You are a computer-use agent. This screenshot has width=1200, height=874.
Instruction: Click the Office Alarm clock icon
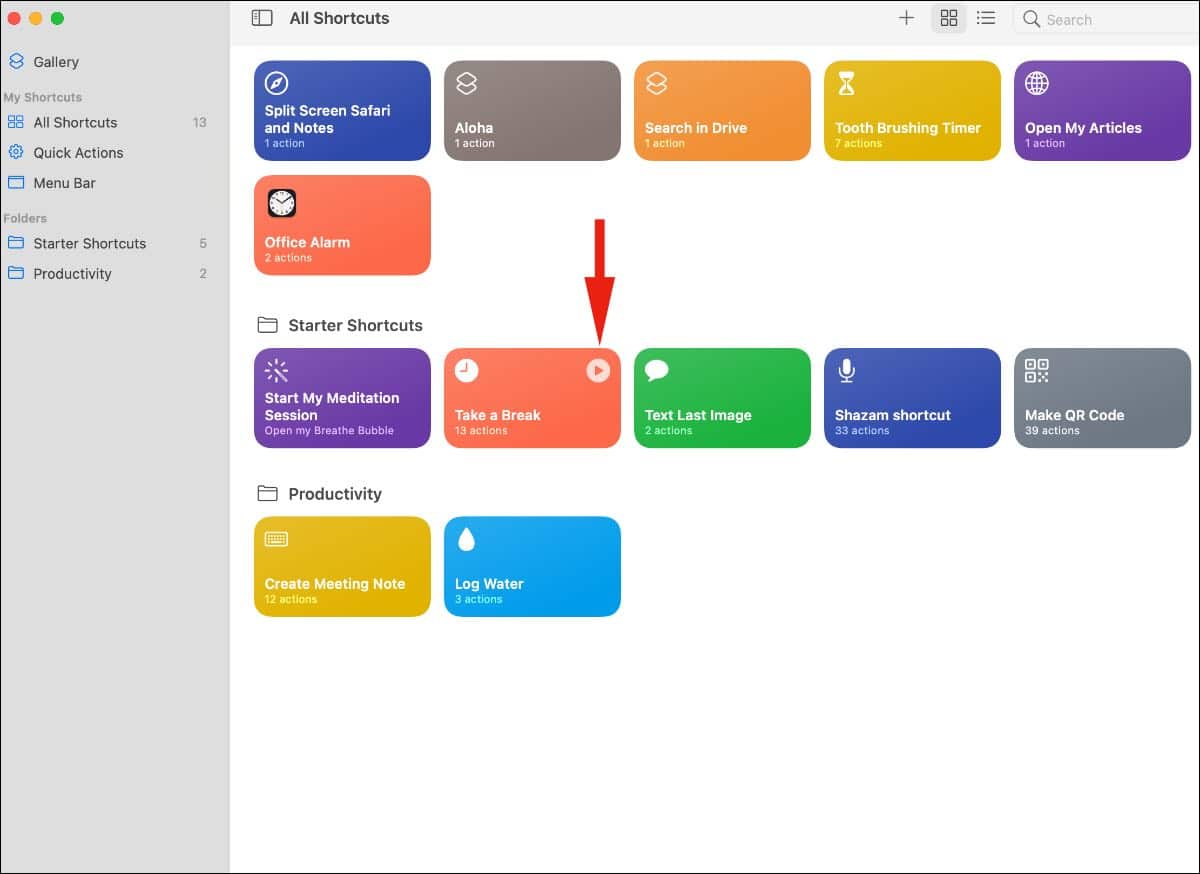[x=282, y=203]
